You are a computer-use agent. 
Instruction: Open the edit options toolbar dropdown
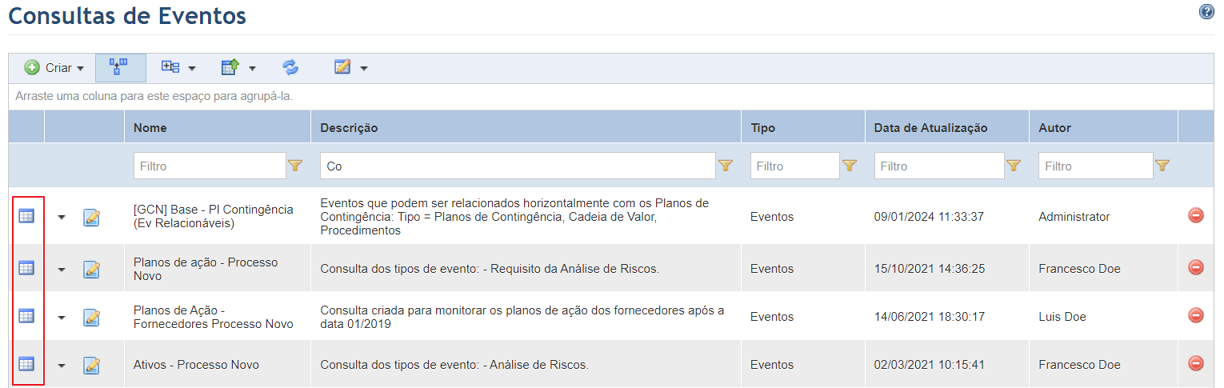tap(351, 68)
